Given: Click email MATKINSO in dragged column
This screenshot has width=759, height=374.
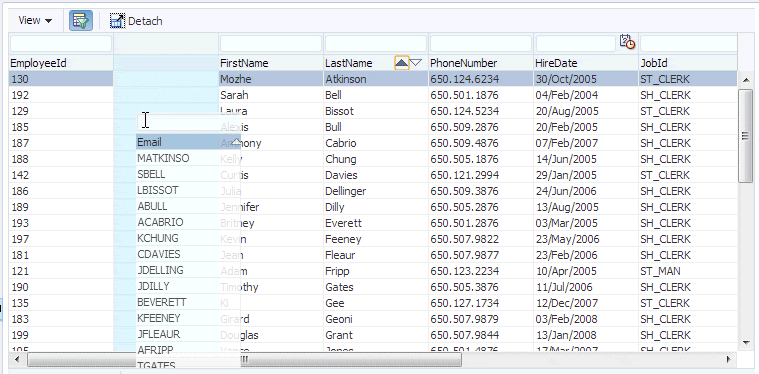Looking at the screenshot, I should click(164, 158).
